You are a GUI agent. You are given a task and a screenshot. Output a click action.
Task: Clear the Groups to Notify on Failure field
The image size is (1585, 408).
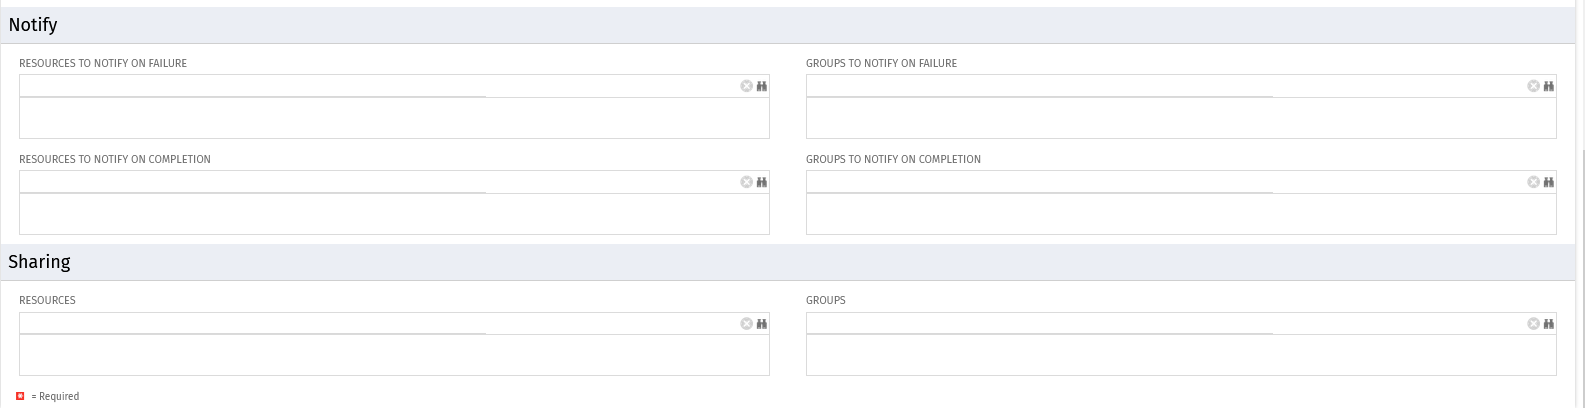pyautogui.click(x=1533, y=86)
